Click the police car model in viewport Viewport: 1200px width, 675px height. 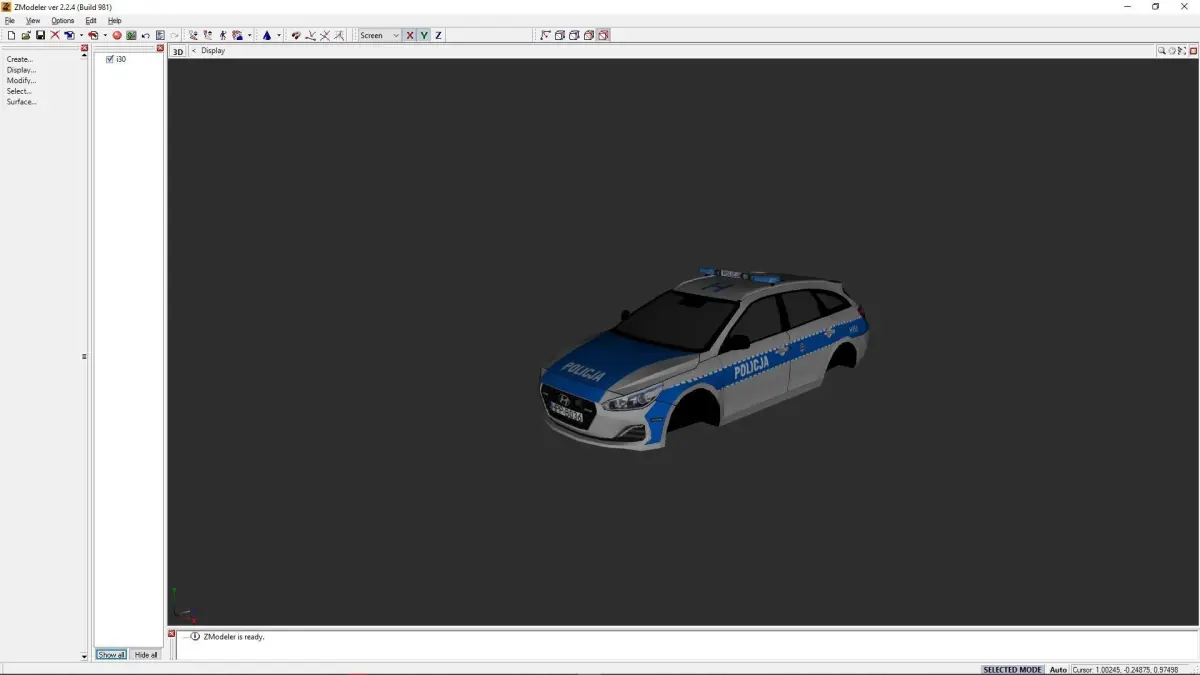click(x=703, y=358)
